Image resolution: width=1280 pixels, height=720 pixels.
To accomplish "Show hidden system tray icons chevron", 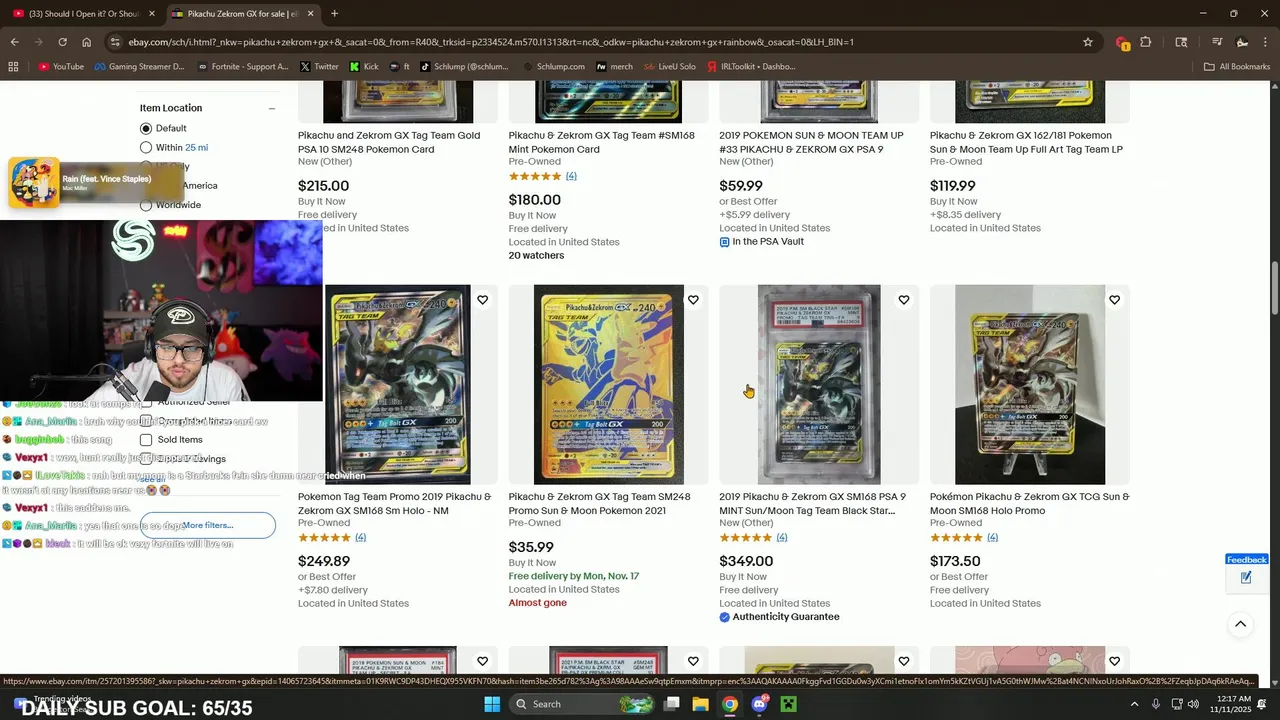I will click(1134, 704).
